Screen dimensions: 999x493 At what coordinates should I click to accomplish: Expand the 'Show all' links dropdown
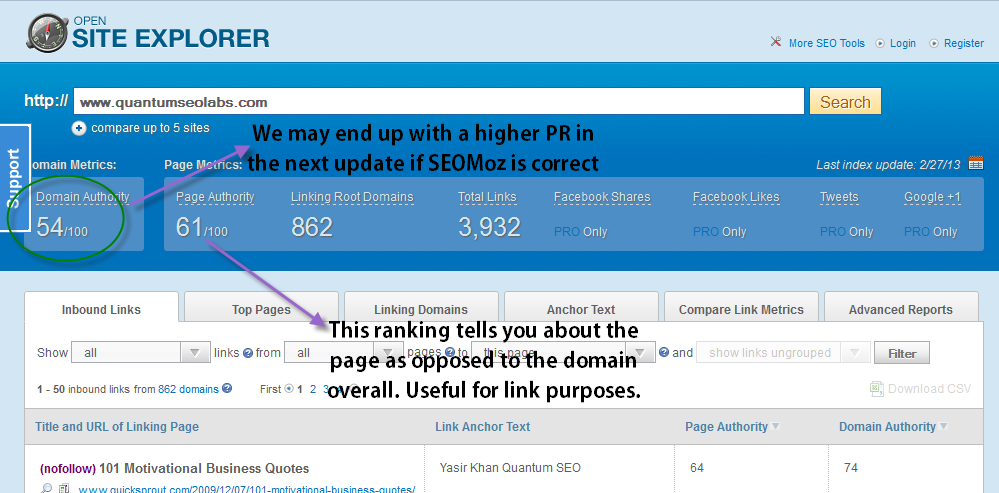tap(194, 353)
